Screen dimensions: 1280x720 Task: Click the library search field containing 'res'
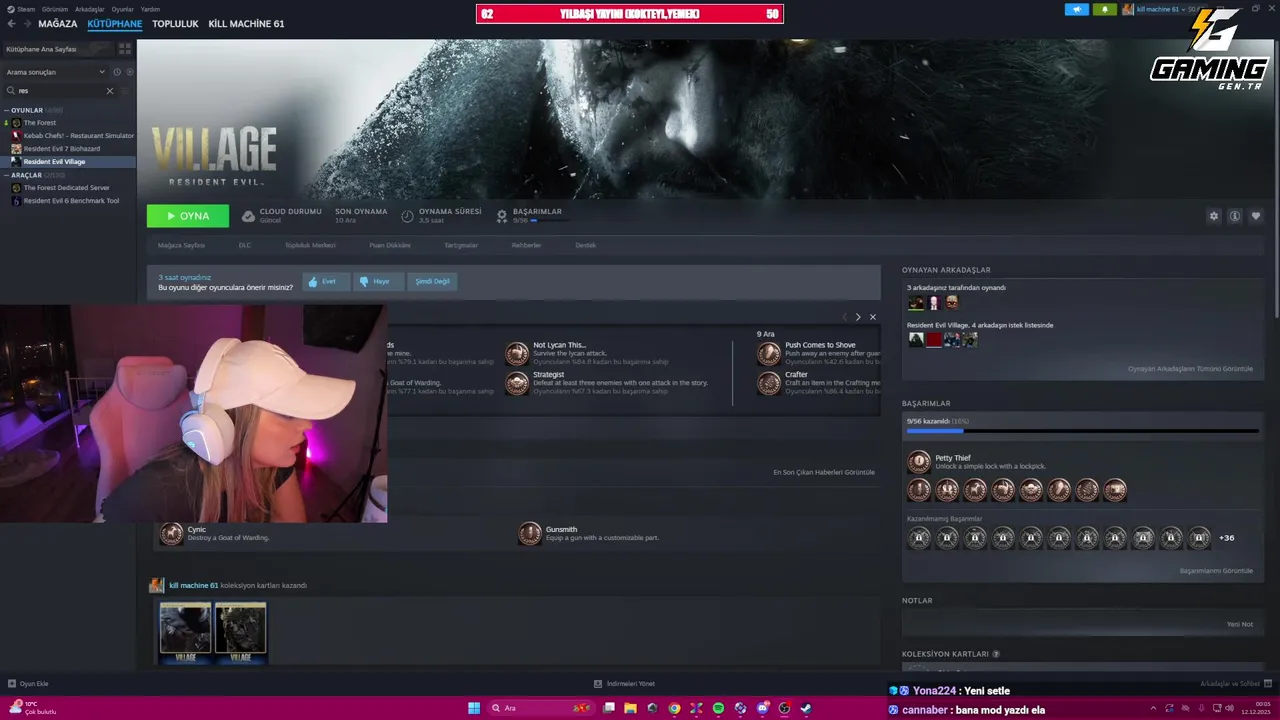pyautogui.click(x=58, y=90)
